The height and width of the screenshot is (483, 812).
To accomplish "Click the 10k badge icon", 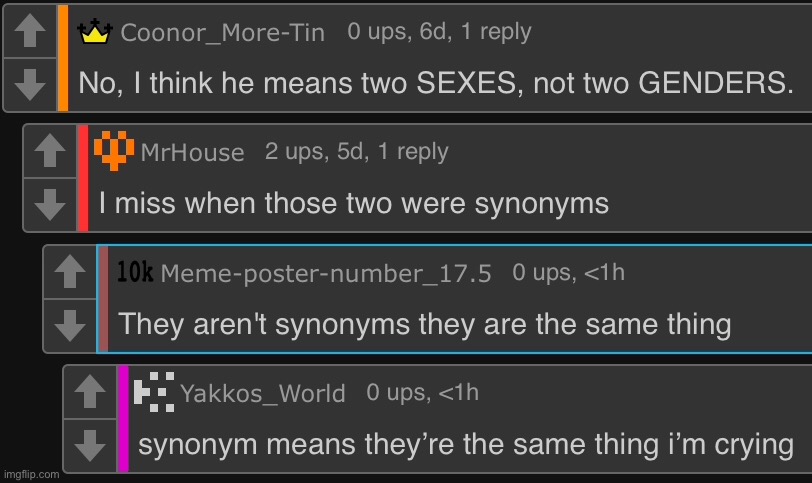I will click(x=135, y=272).
